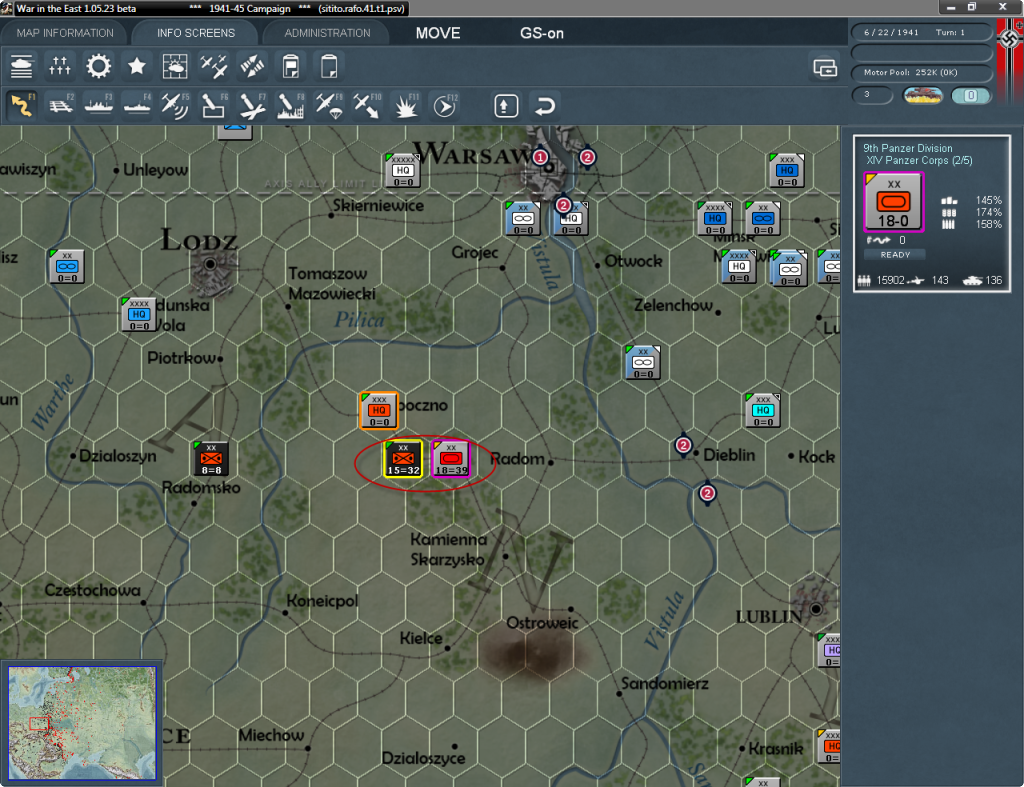Image resolution: width=1024 pixels, height=787 pixels.
Task: Click the admin points field showing 3
Action: pyautogui.click(x=872, y=95)
